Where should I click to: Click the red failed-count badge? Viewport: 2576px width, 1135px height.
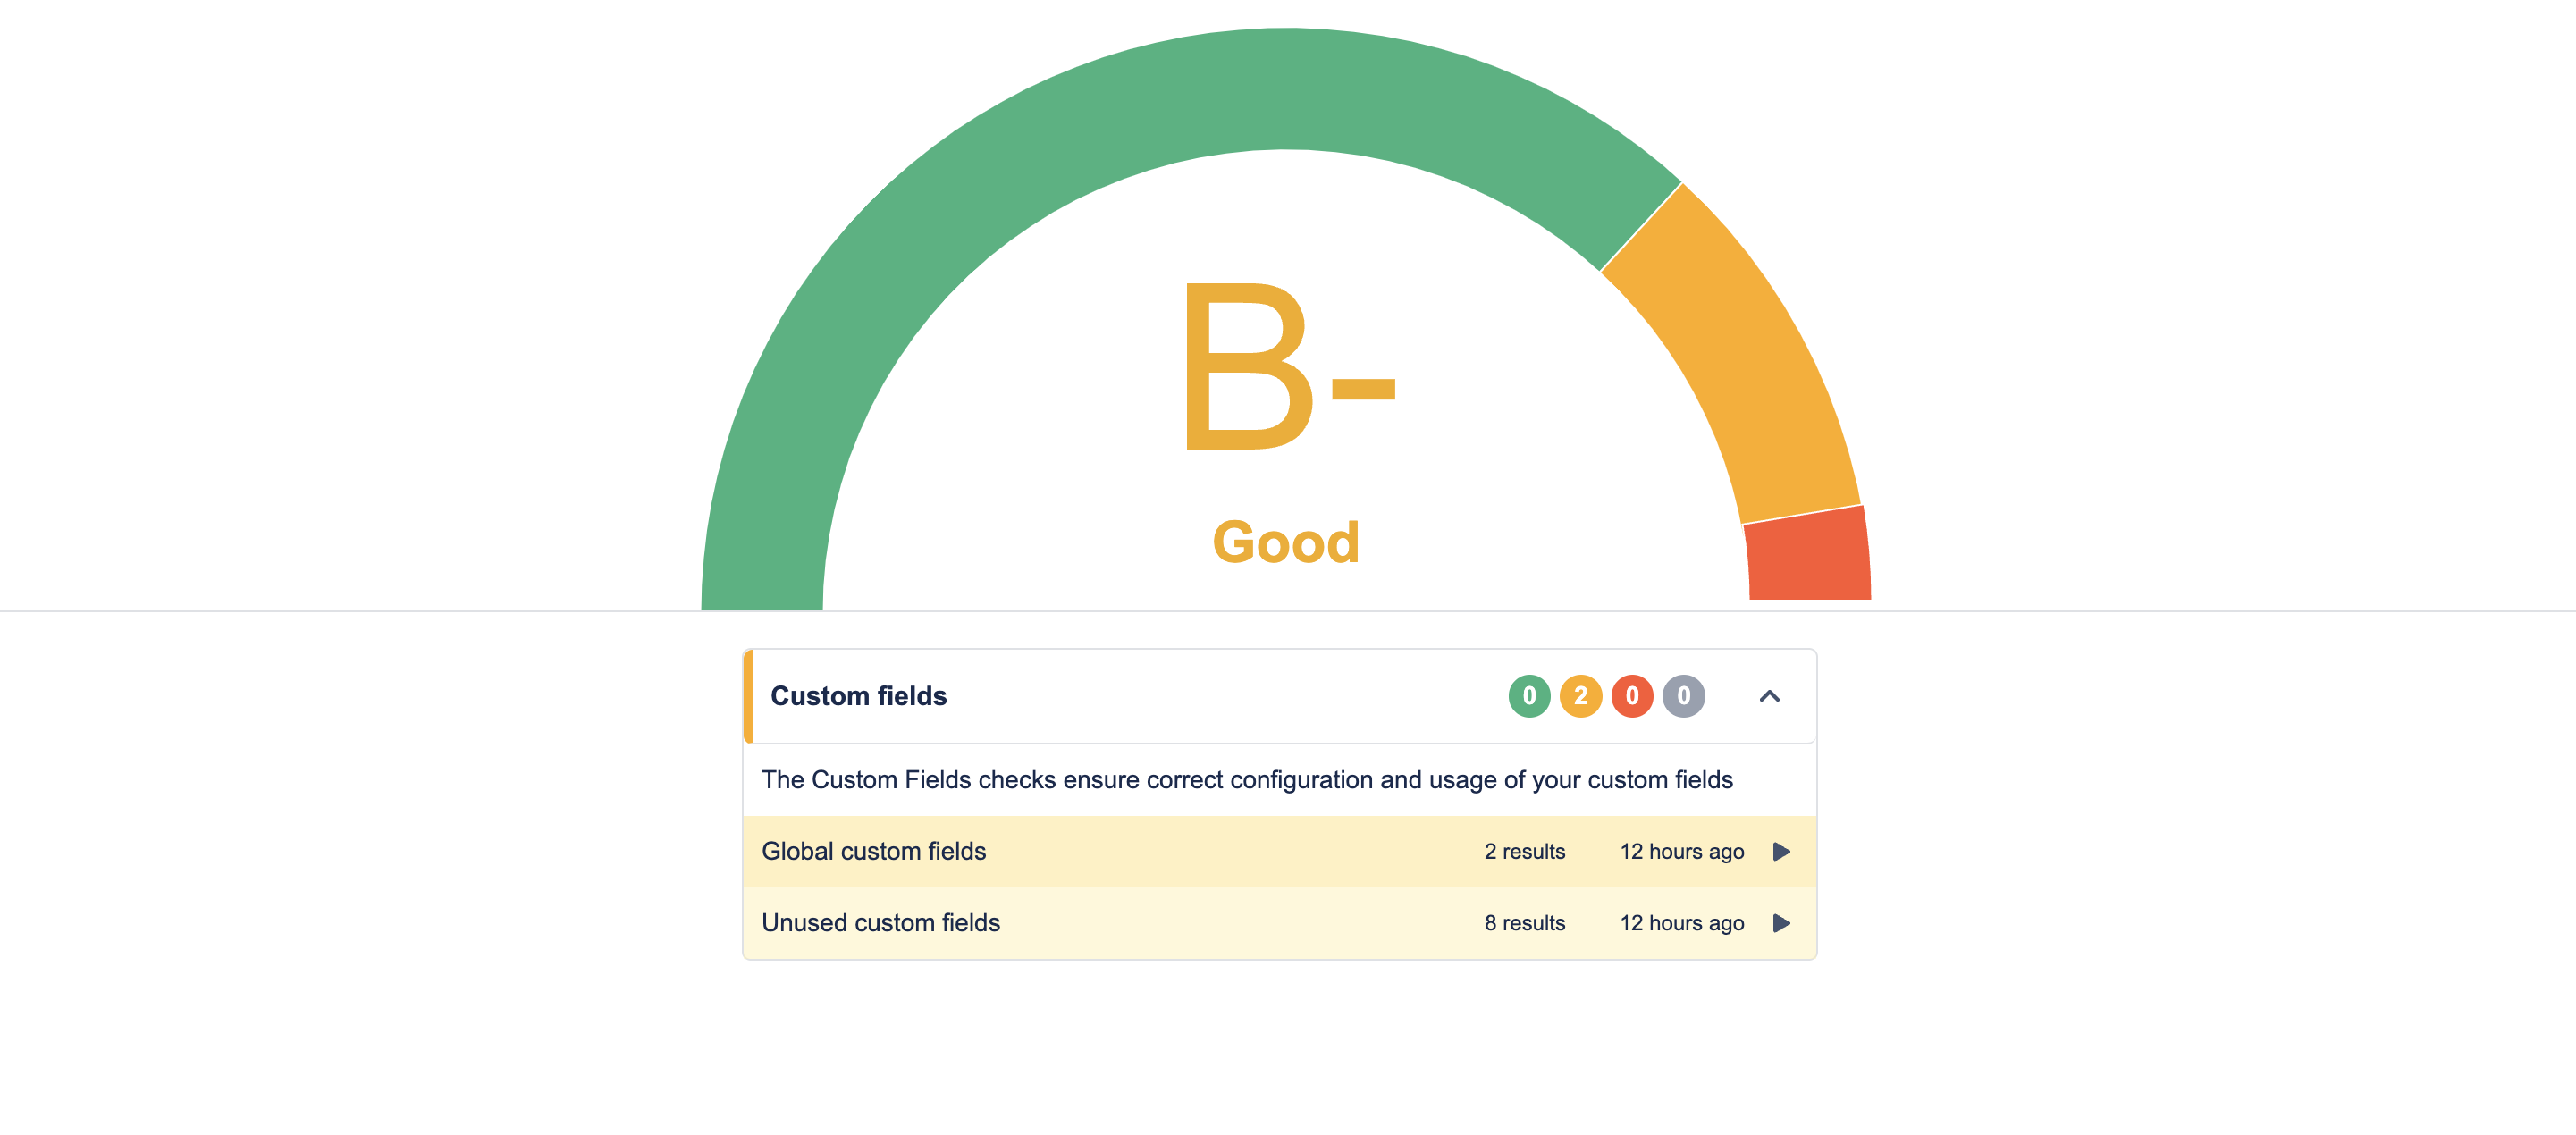pos(1632,696)
